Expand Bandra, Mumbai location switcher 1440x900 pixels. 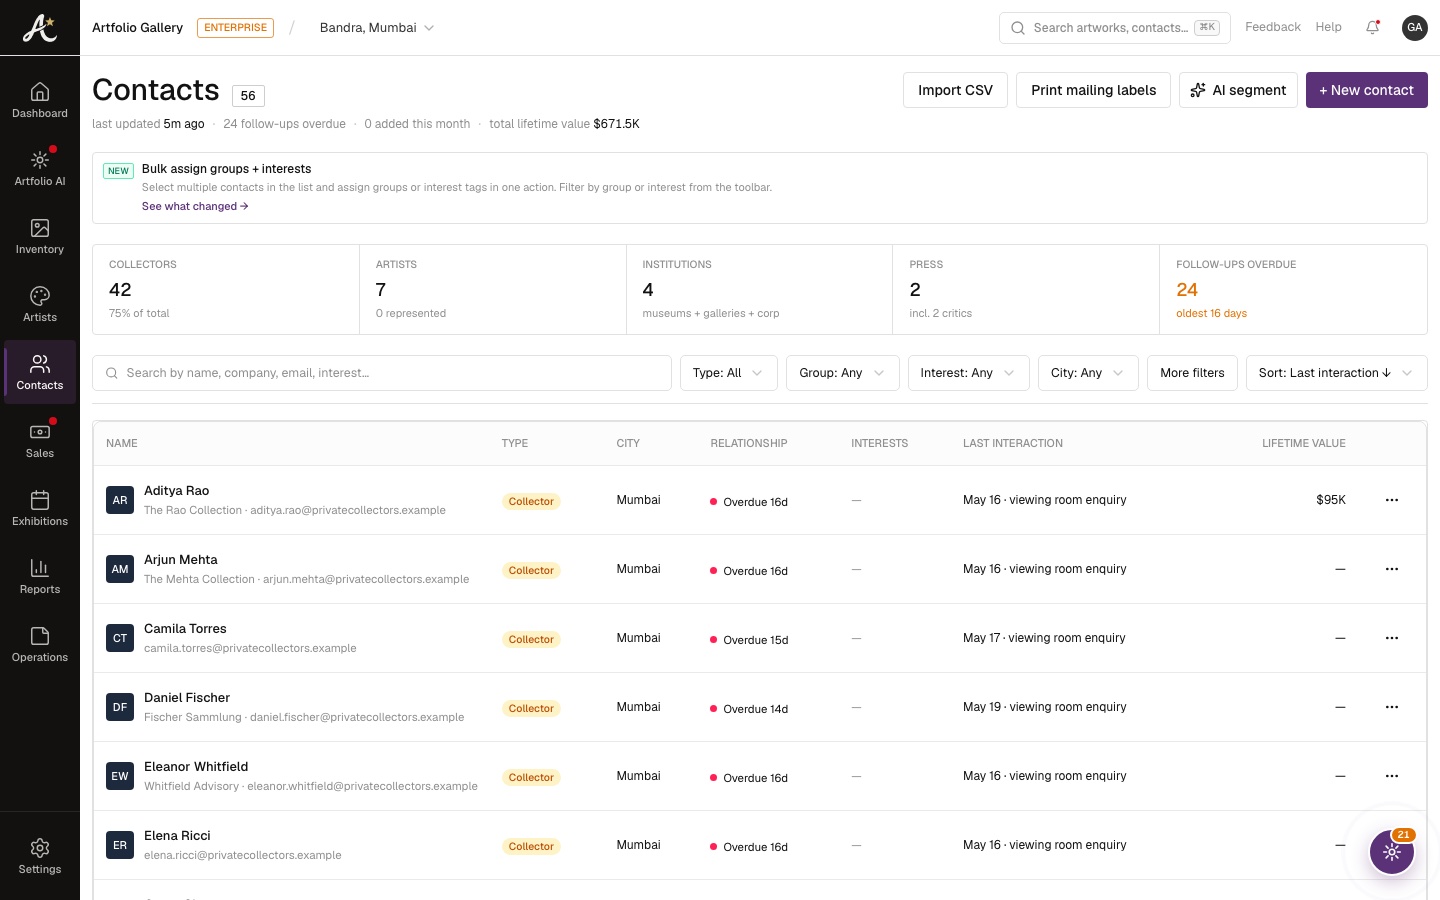tap(377, 28)
